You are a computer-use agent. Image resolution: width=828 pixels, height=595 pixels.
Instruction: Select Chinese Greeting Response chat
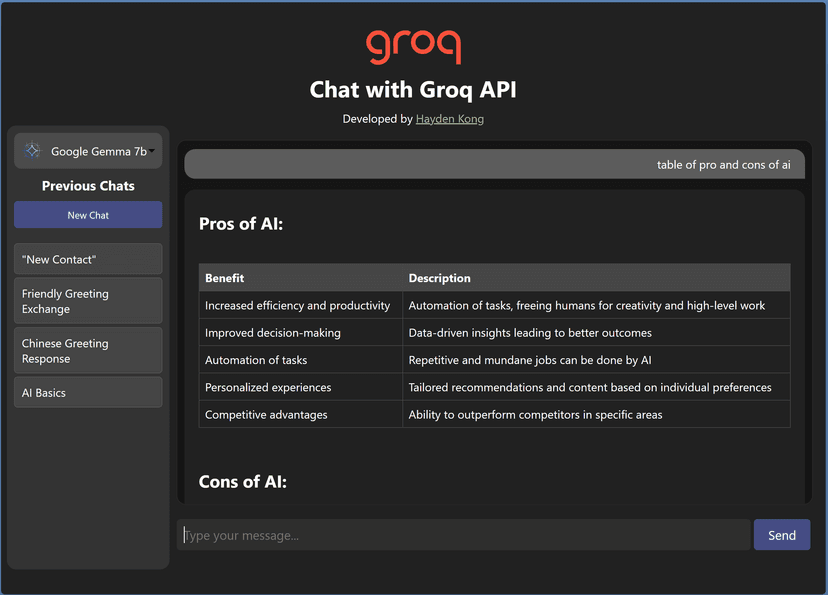(x=88, y=351)
